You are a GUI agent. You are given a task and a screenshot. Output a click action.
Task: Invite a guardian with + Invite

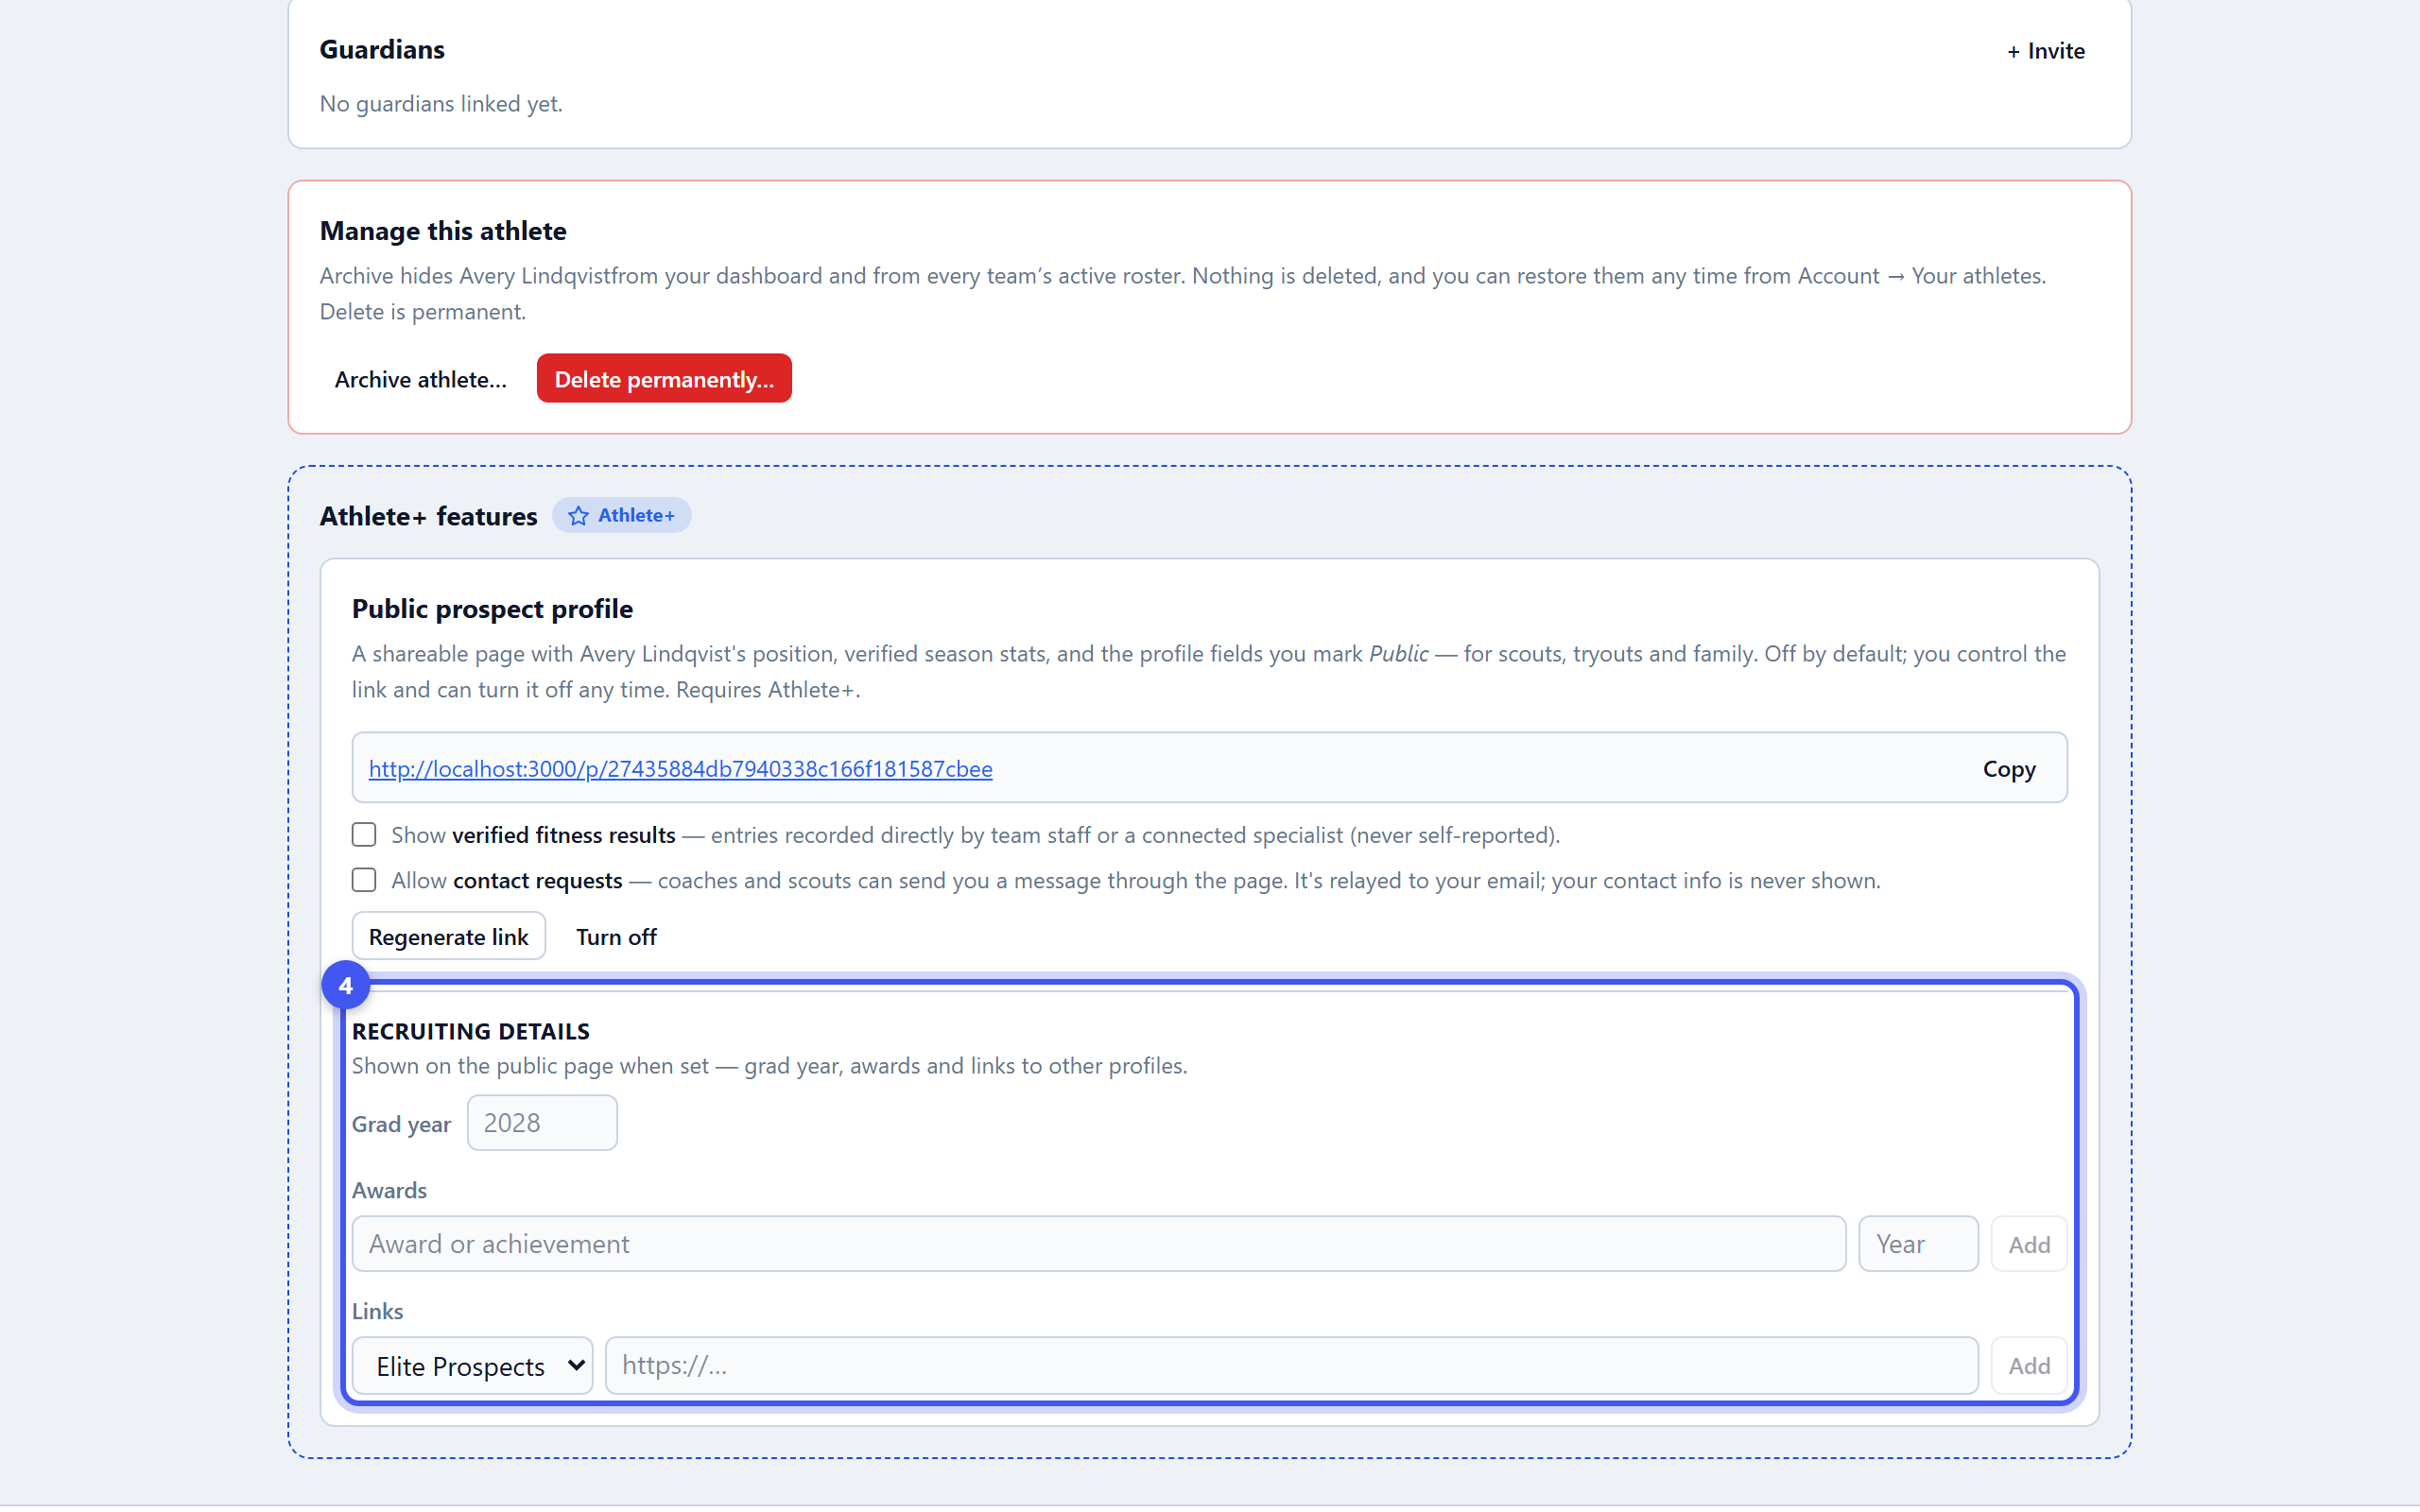click(2045, 51)
